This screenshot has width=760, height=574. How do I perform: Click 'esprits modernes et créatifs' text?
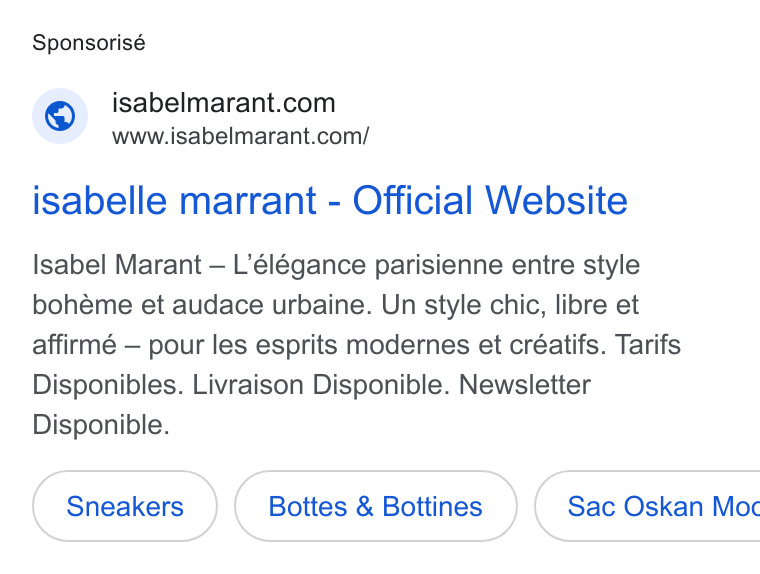pos(431,346)
